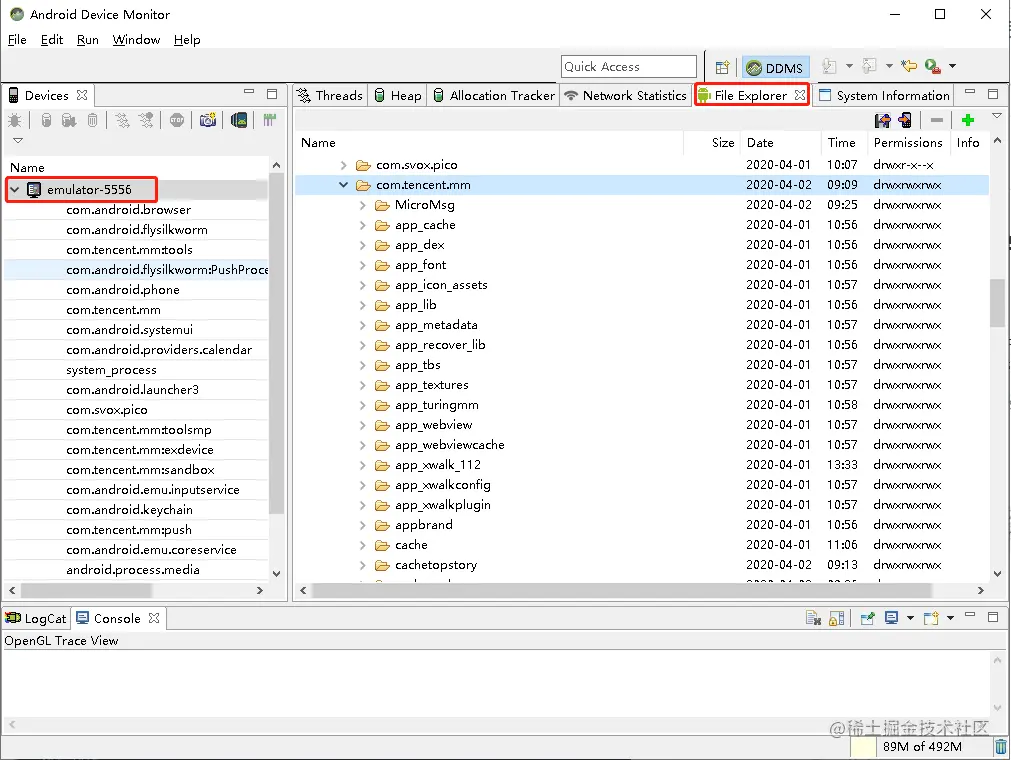Image resolution: width=1011 pixels, height=760 pixels.
Task: Close the File Explorer tab
Action: point(800,95)
